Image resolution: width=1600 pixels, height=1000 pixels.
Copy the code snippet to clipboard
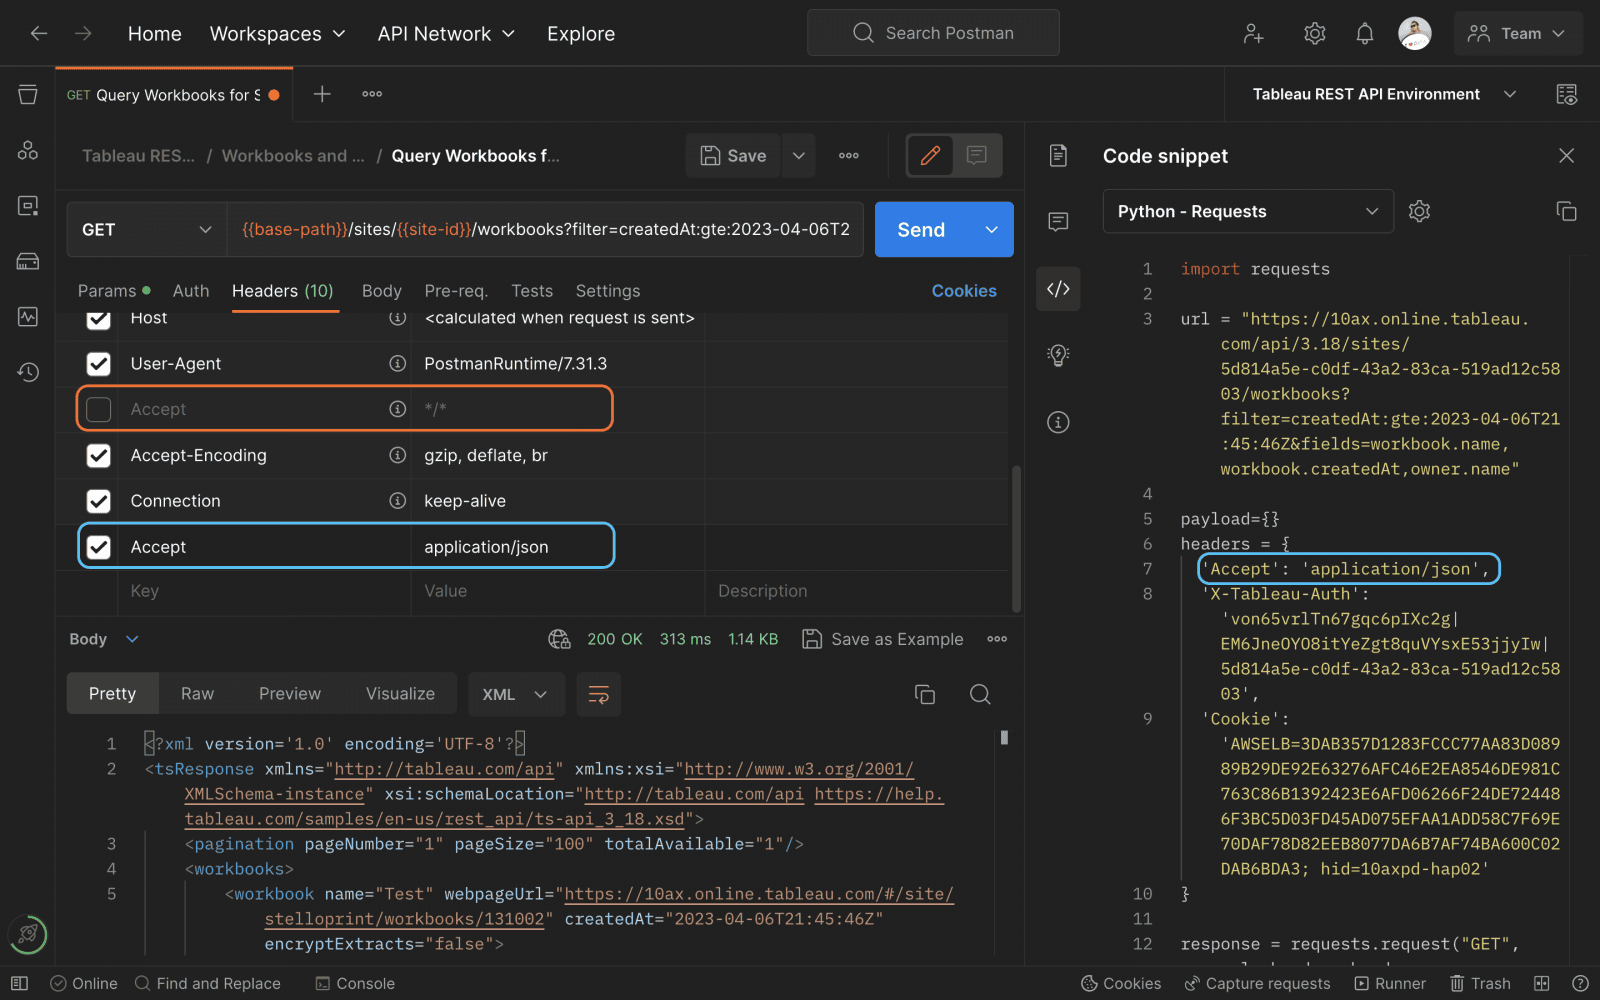pos(1566,211)
